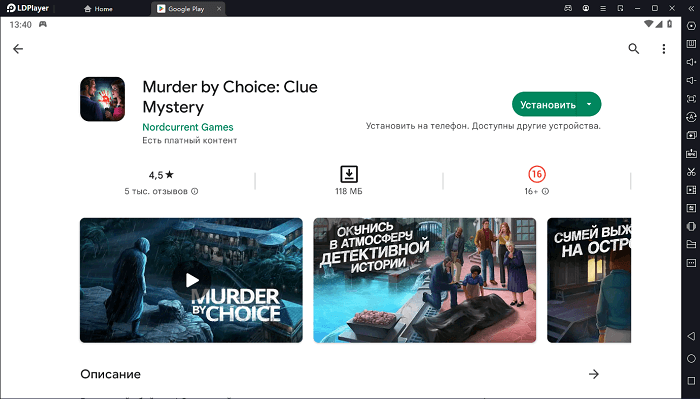Open the keyboard mapping tool
Viewport: 700px width, 399px height.
coord(691,44)
